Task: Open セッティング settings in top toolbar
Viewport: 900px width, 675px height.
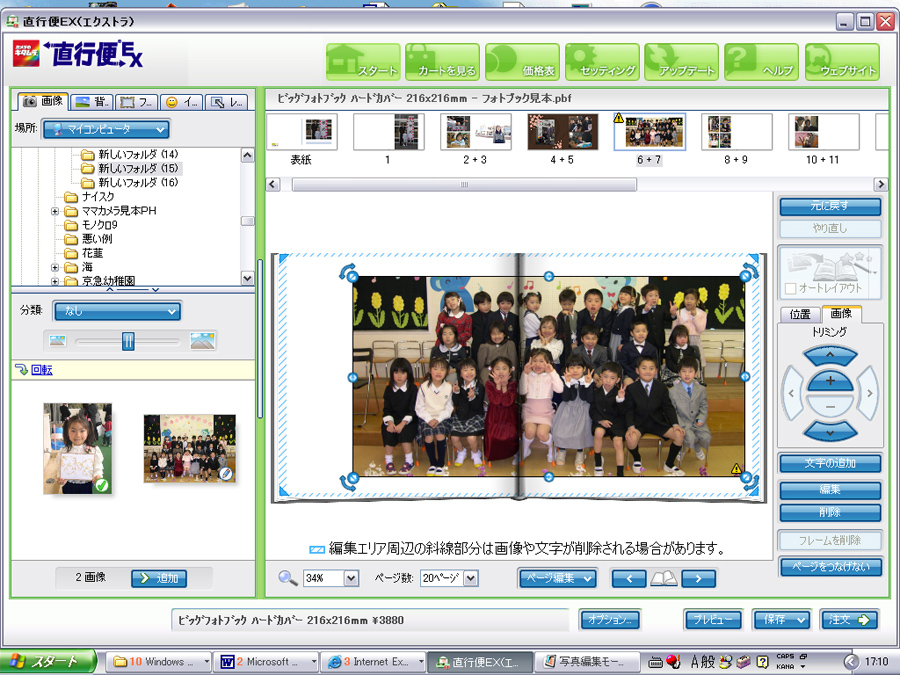Action: 602,62
